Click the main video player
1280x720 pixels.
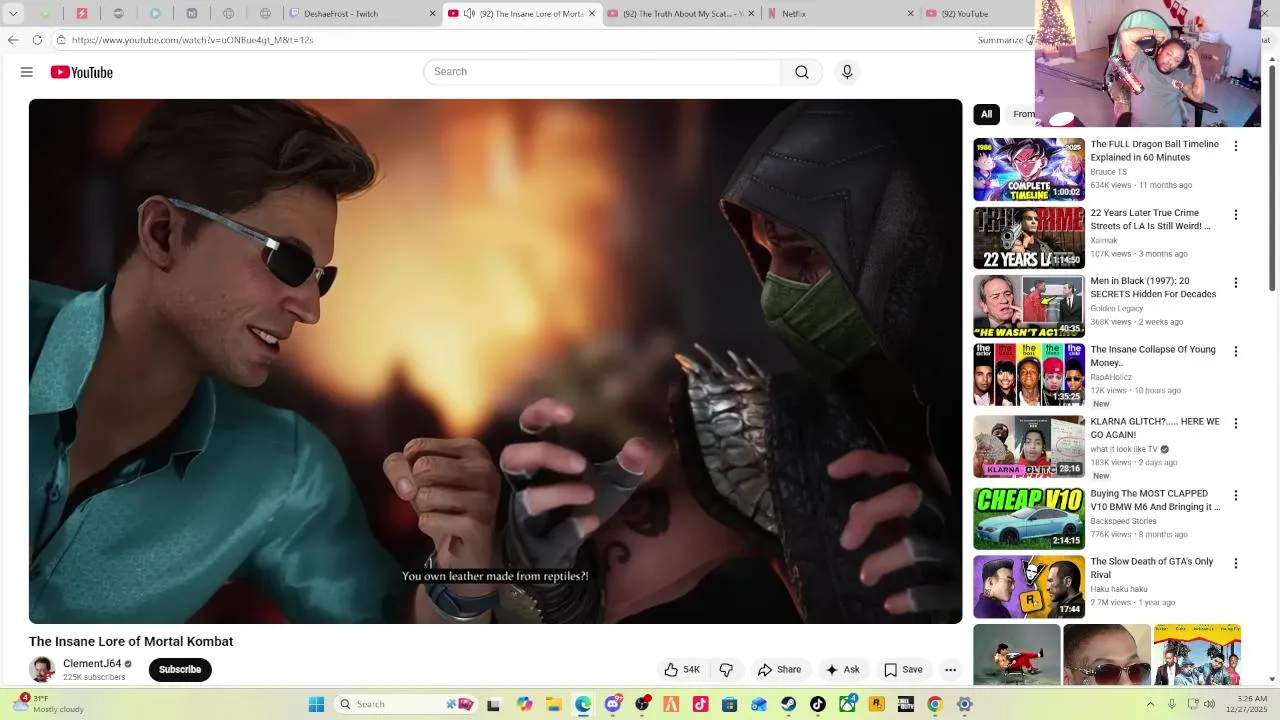[x=495, y=361]
